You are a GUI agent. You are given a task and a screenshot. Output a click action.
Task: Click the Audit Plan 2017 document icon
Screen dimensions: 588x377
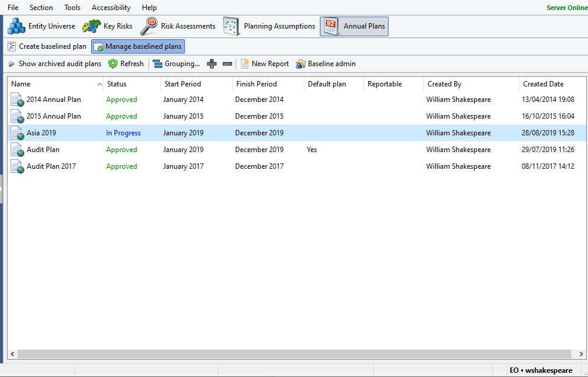pos(17,167)
